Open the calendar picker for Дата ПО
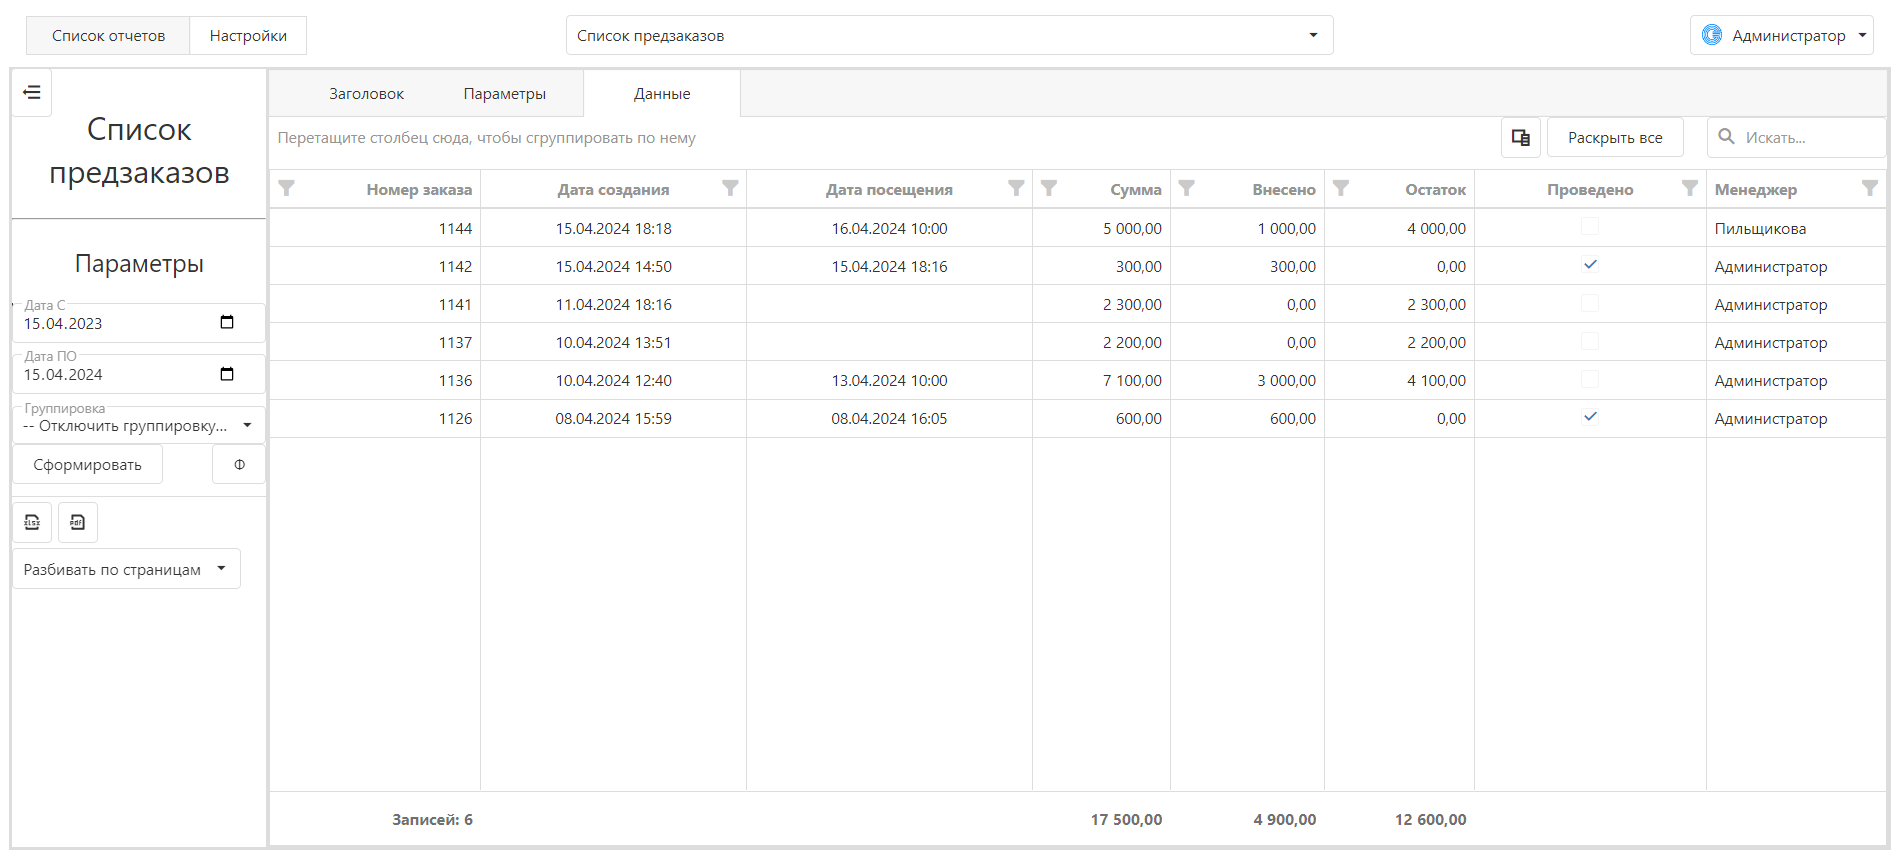This screenshot has width=1894, height=856. click(x=227, y=374)
